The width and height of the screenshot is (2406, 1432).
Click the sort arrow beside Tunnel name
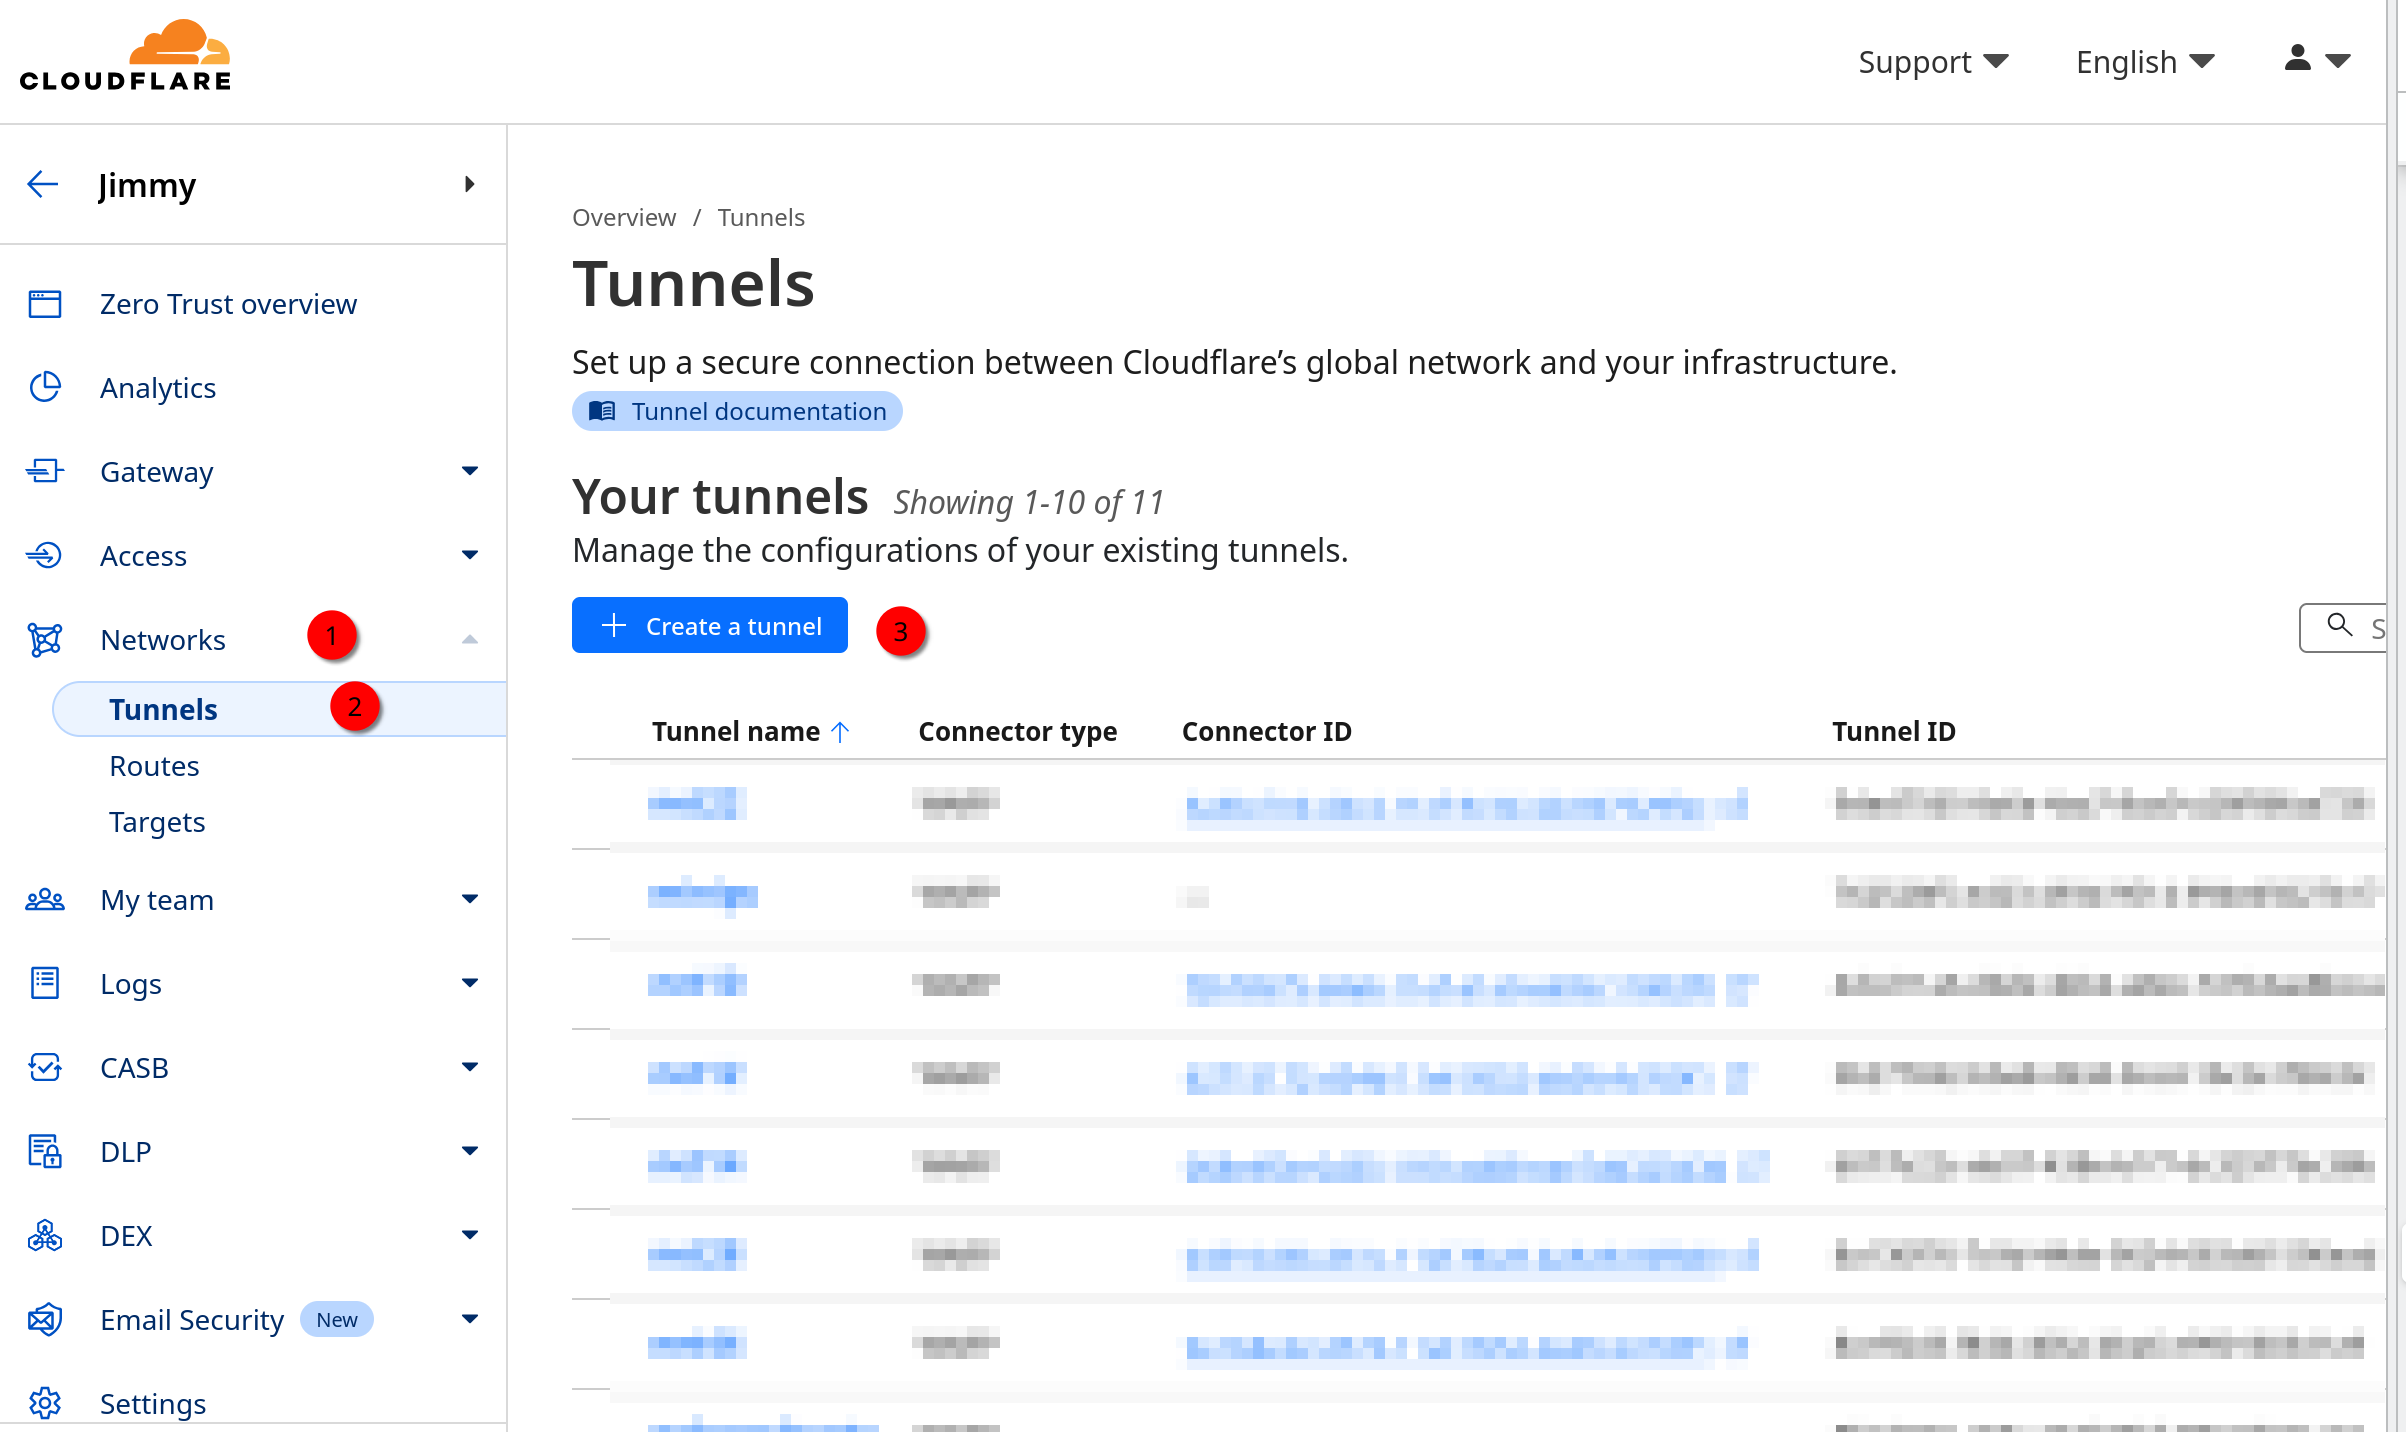point(840,732)
